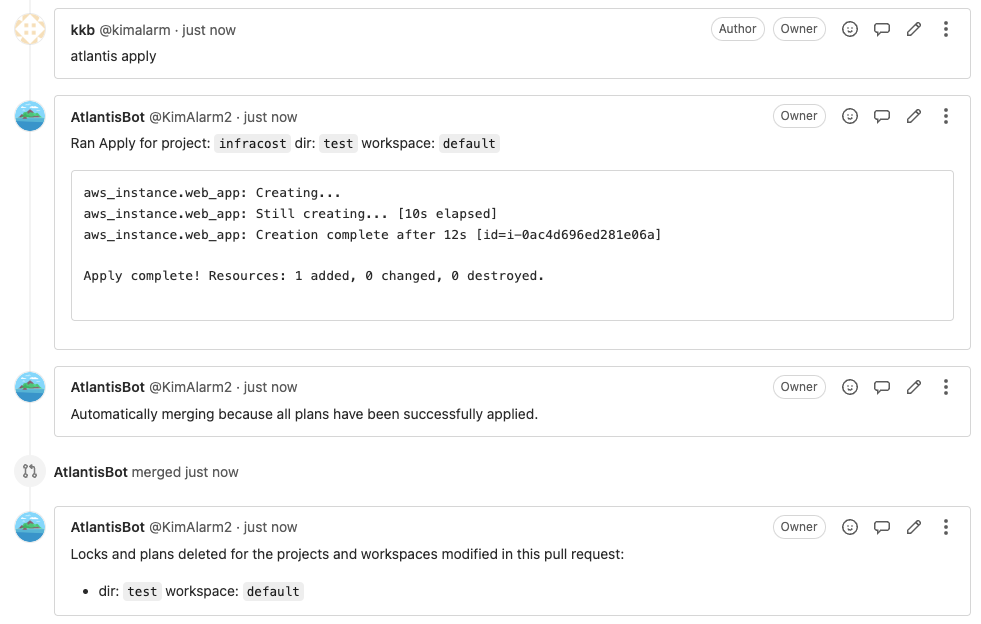This screenshot has height=624, width=981.
Task: Open more actions for kkb's comment
Action: 945,29
